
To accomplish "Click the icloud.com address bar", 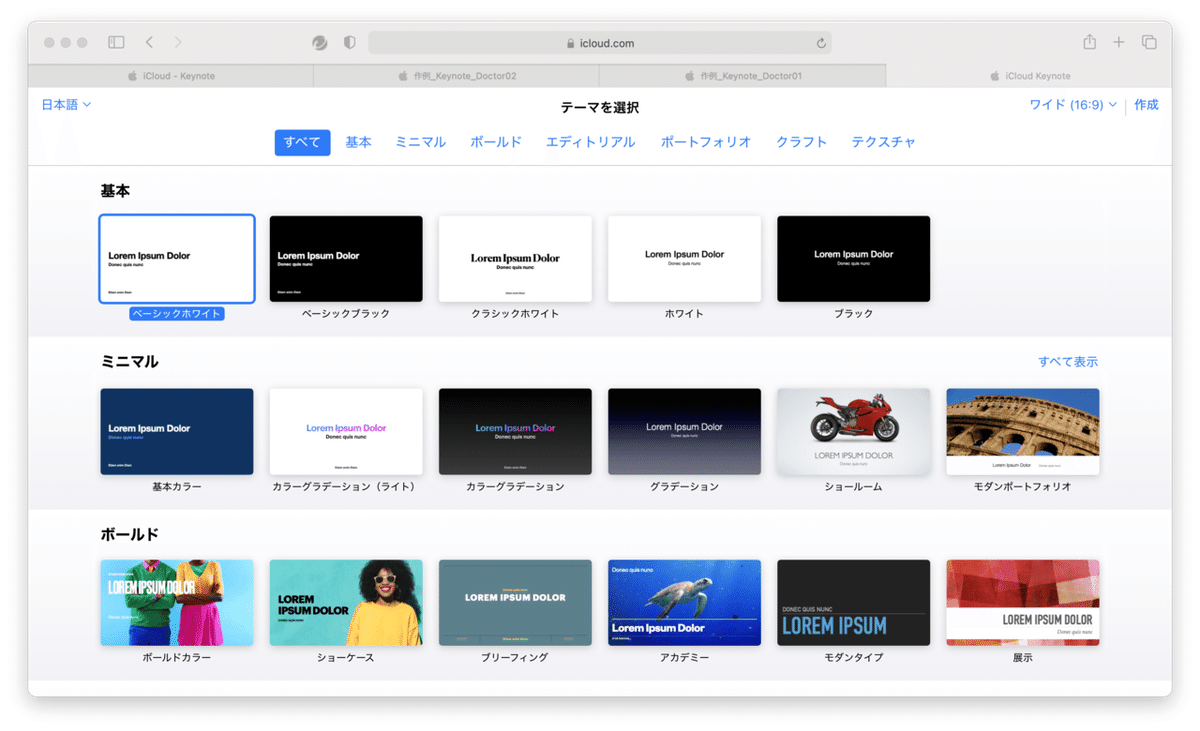I will click(x=600, y=43).
